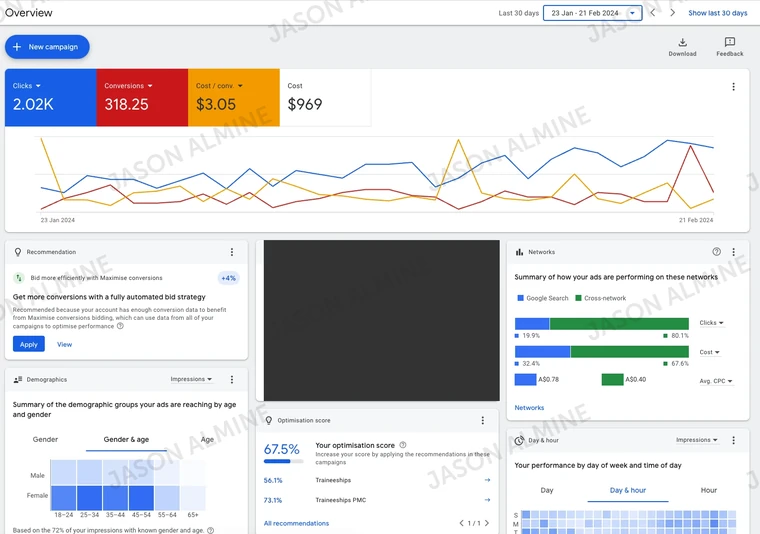Open help icon next to Your optimisation score

[403, 445]
